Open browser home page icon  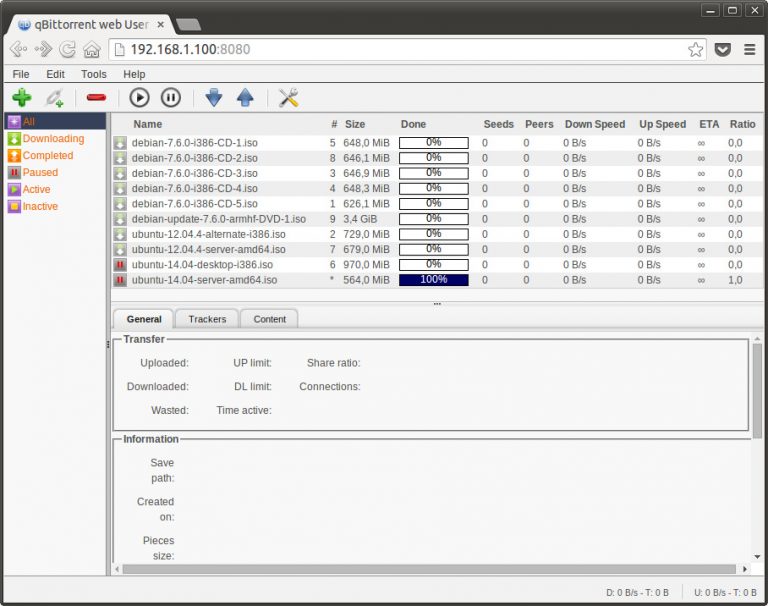[92, 49]
